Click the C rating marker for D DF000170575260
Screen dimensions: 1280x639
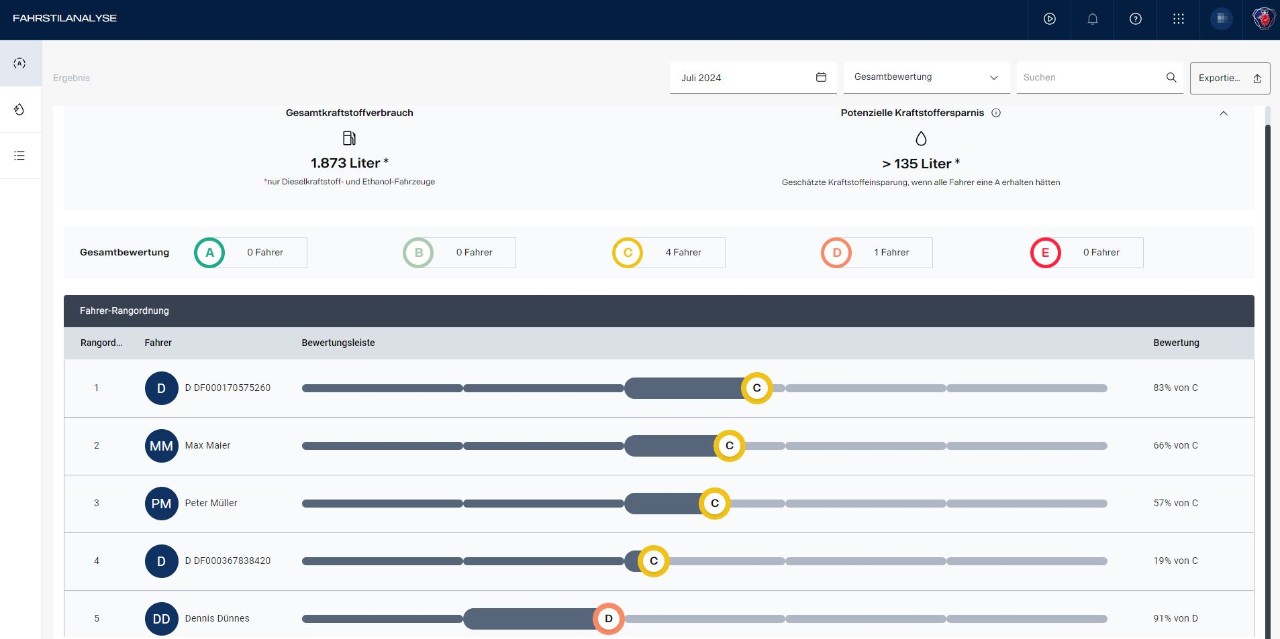point(757,387)
